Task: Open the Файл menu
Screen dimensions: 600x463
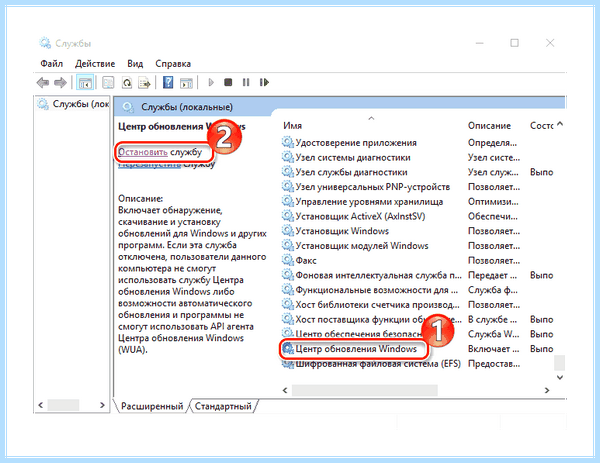Action: [x=52, y=64]
